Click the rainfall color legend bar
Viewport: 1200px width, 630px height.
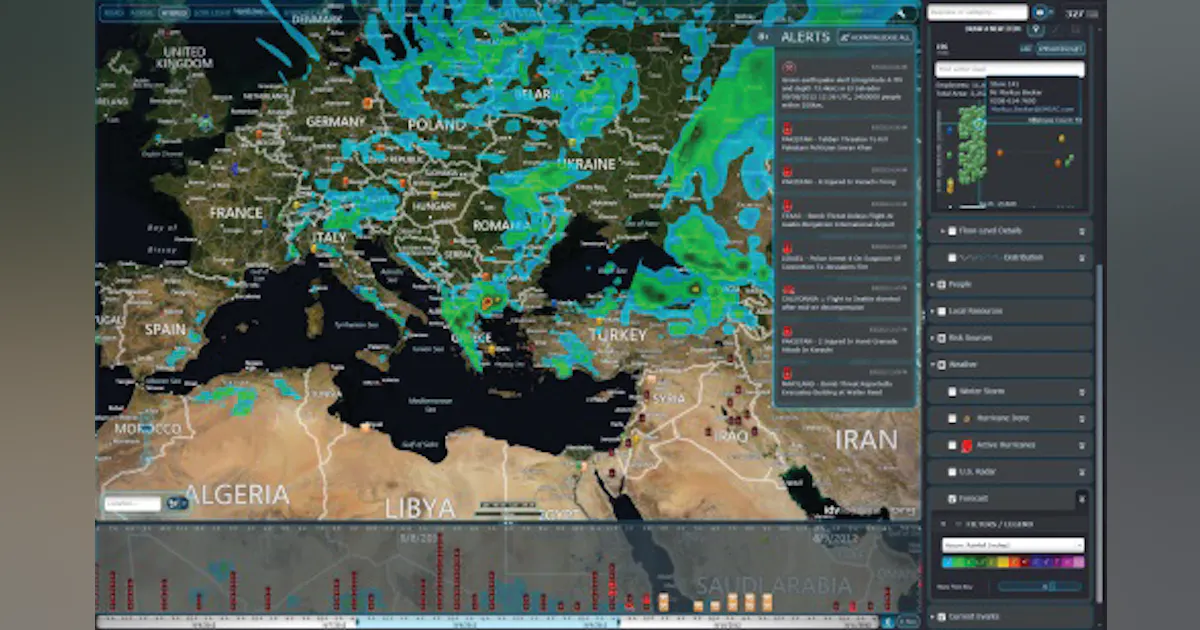coord(1013,562)
